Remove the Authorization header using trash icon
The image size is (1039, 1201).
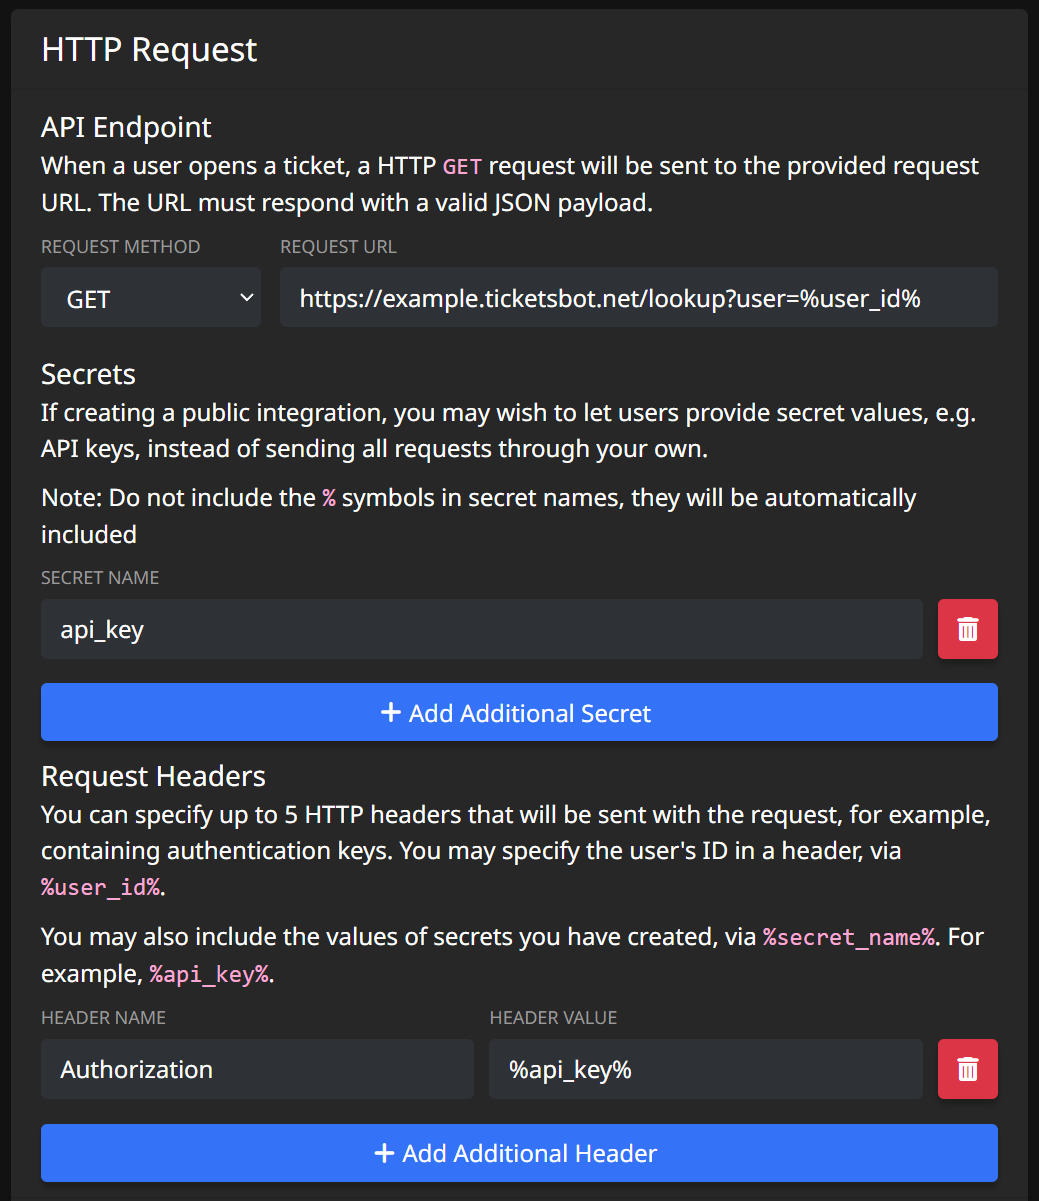click(967, 1069)
